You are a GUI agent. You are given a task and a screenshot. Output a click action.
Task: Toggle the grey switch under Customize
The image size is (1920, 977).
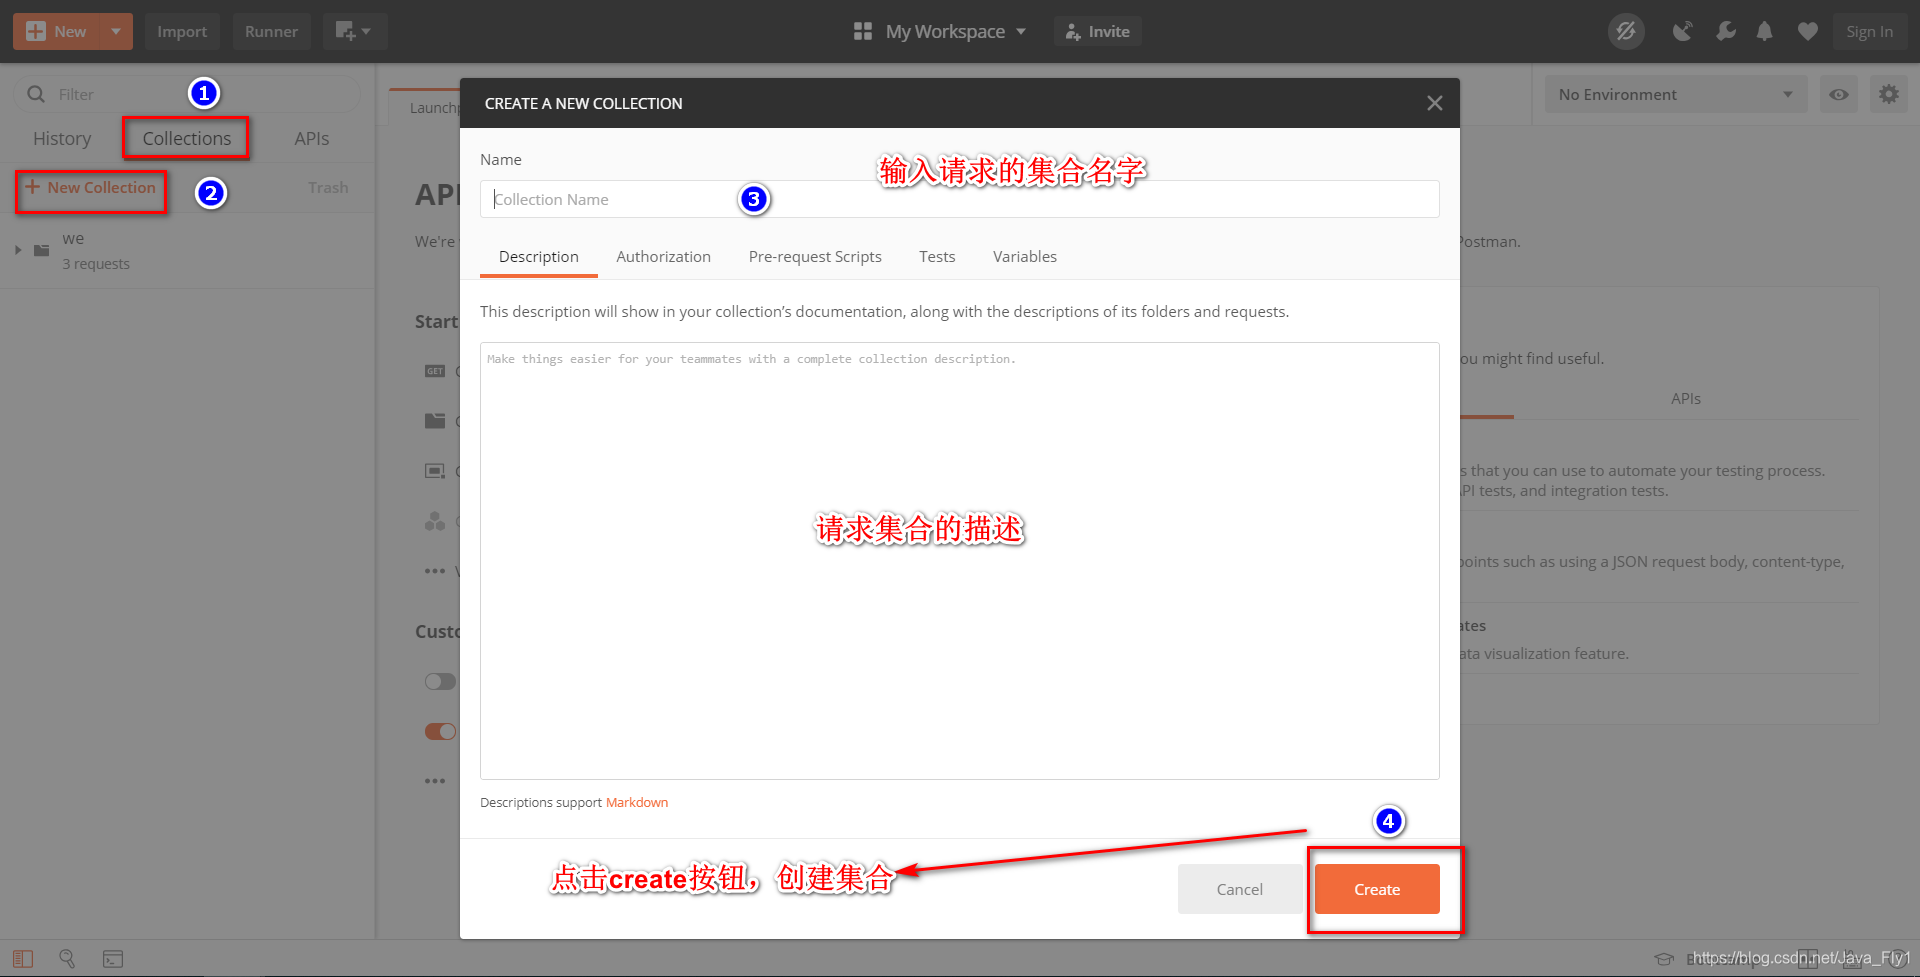click(440, 681)
